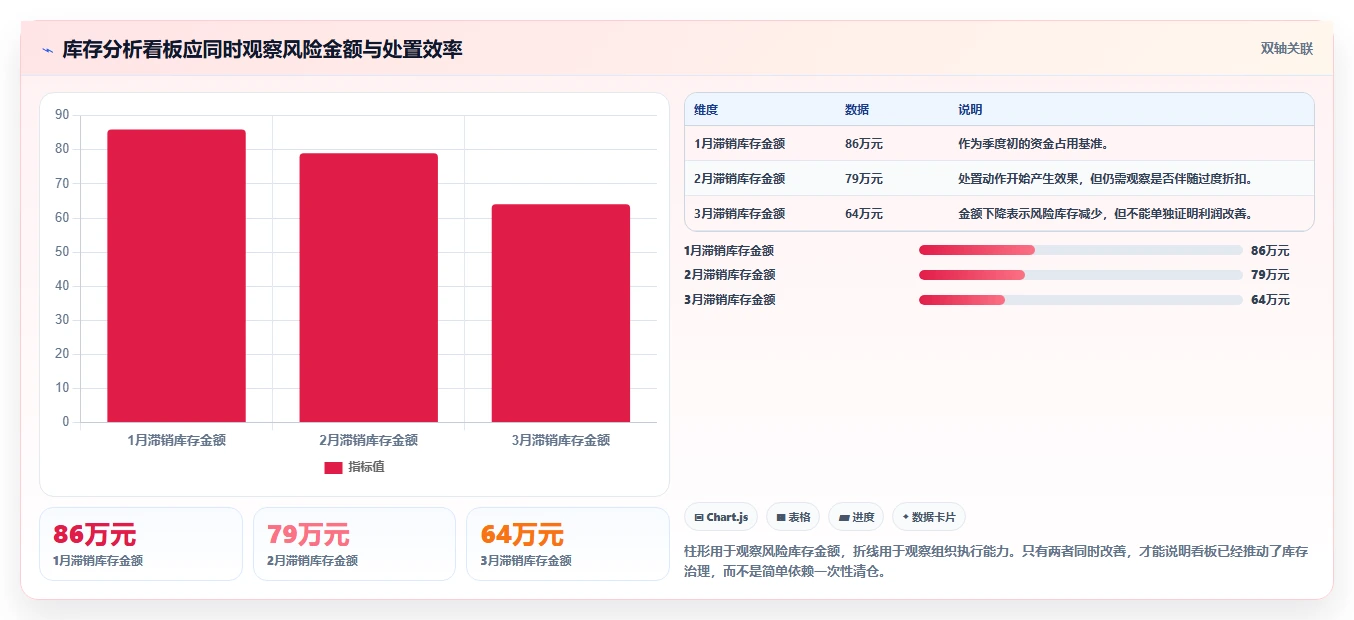Click the 90 tick on the chart y-axis
The width and height of the screenshot is (1354, 620).
62,115
